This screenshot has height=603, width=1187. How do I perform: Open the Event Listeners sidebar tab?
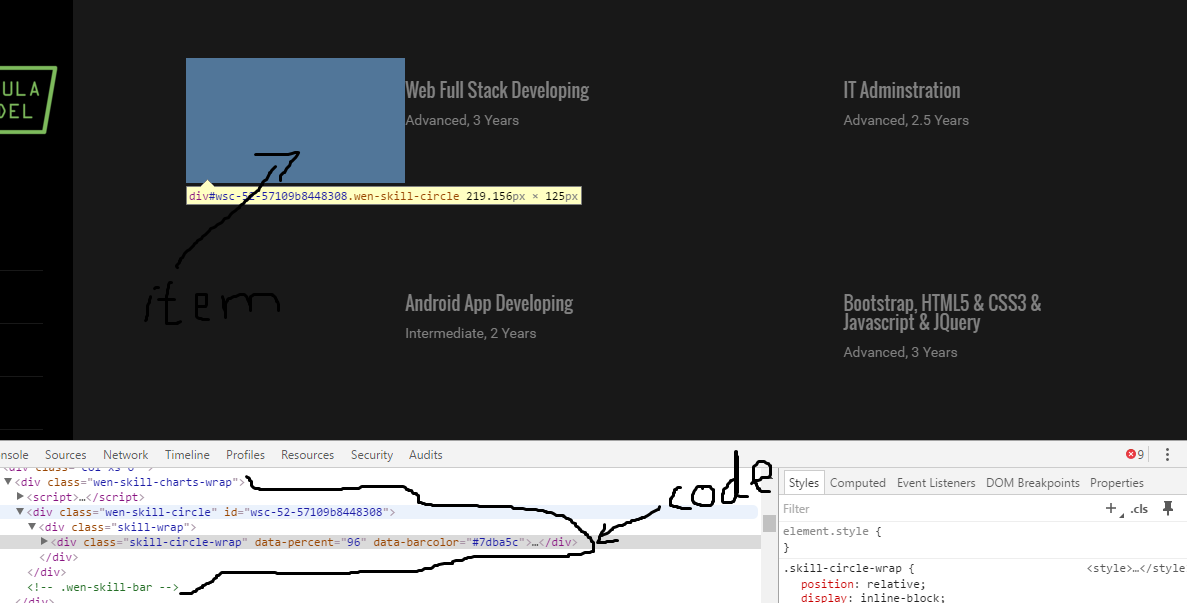click(936, 483)
